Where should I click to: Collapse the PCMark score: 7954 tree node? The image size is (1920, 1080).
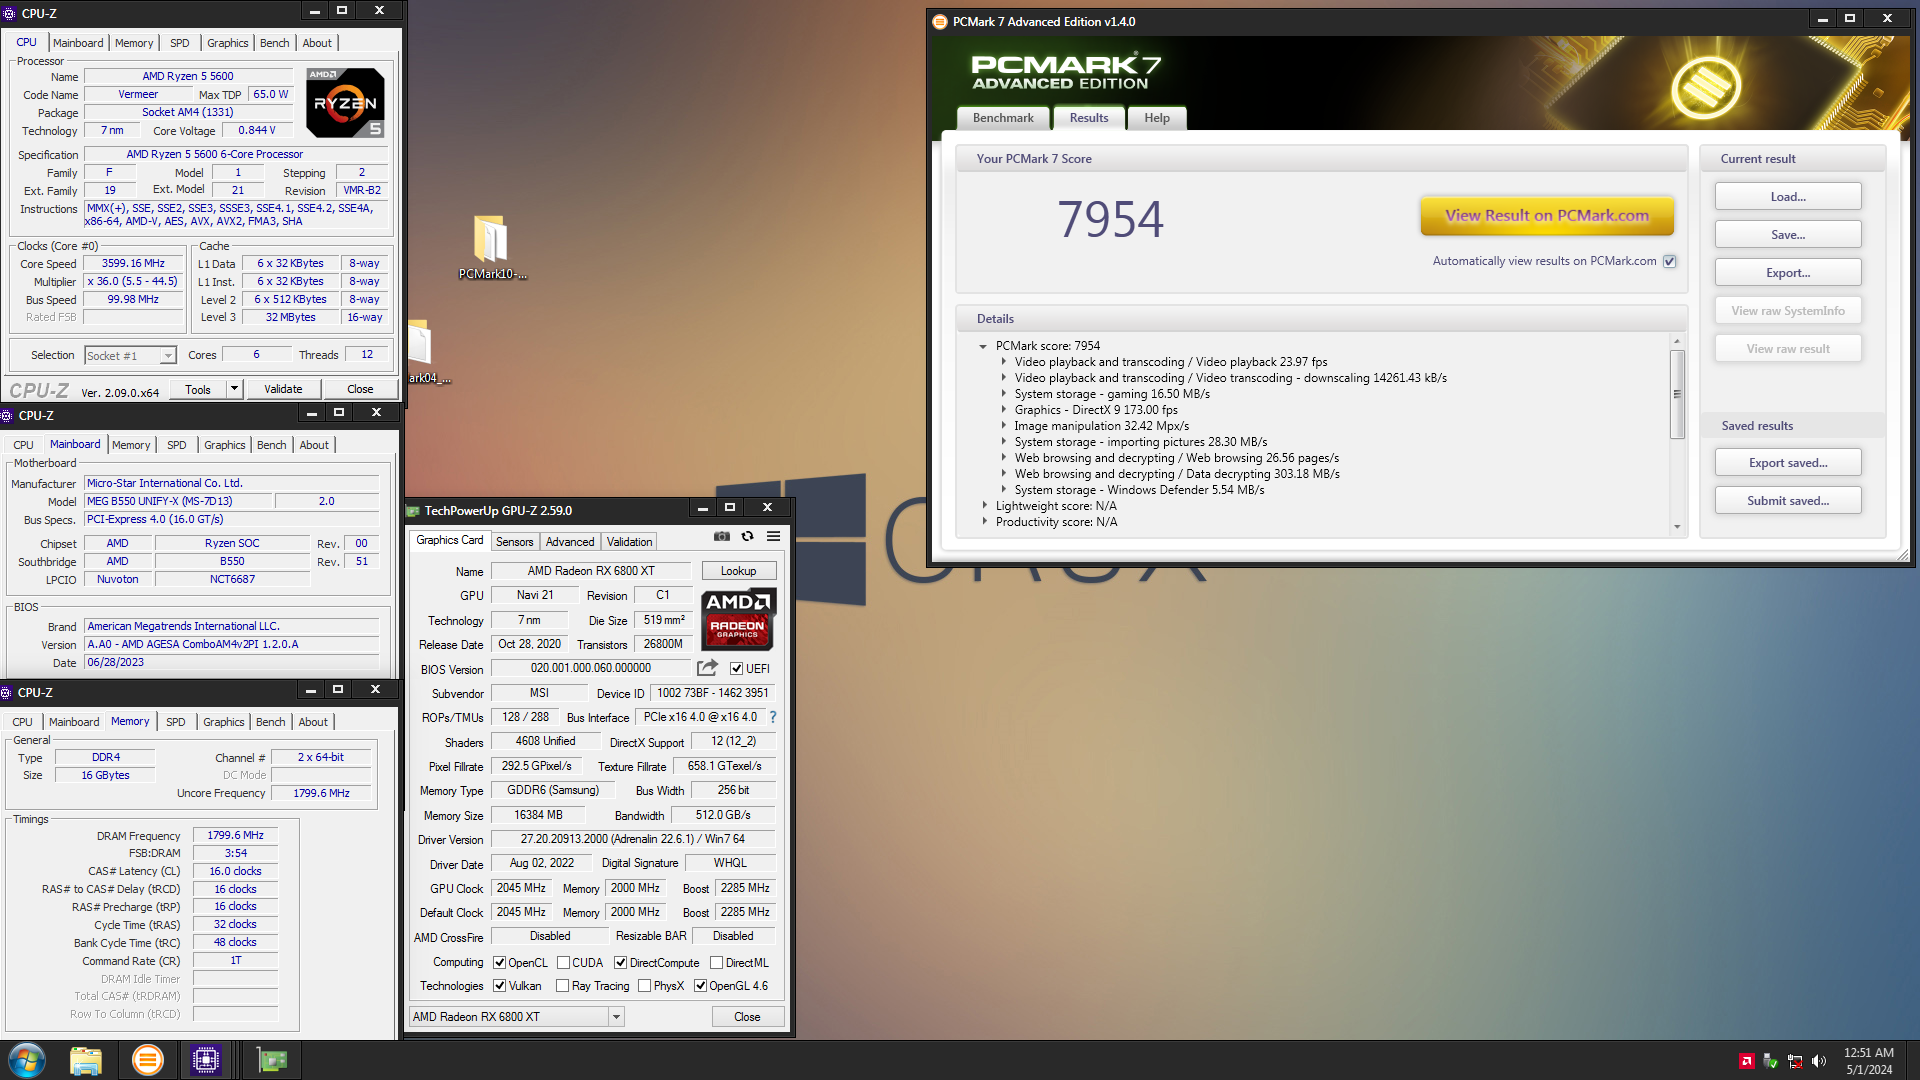[983, 346]
